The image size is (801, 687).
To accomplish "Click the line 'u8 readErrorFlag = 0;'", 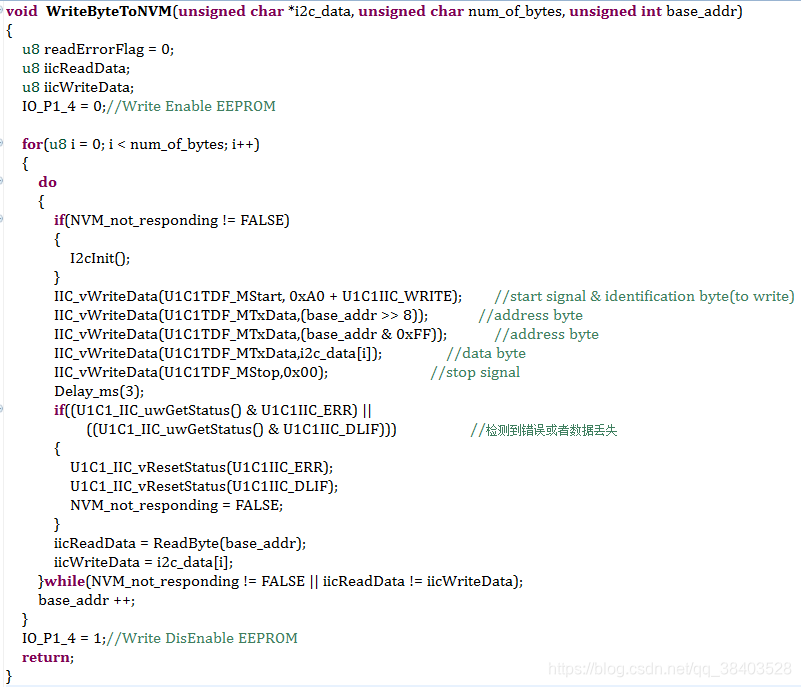I will 98,50.
